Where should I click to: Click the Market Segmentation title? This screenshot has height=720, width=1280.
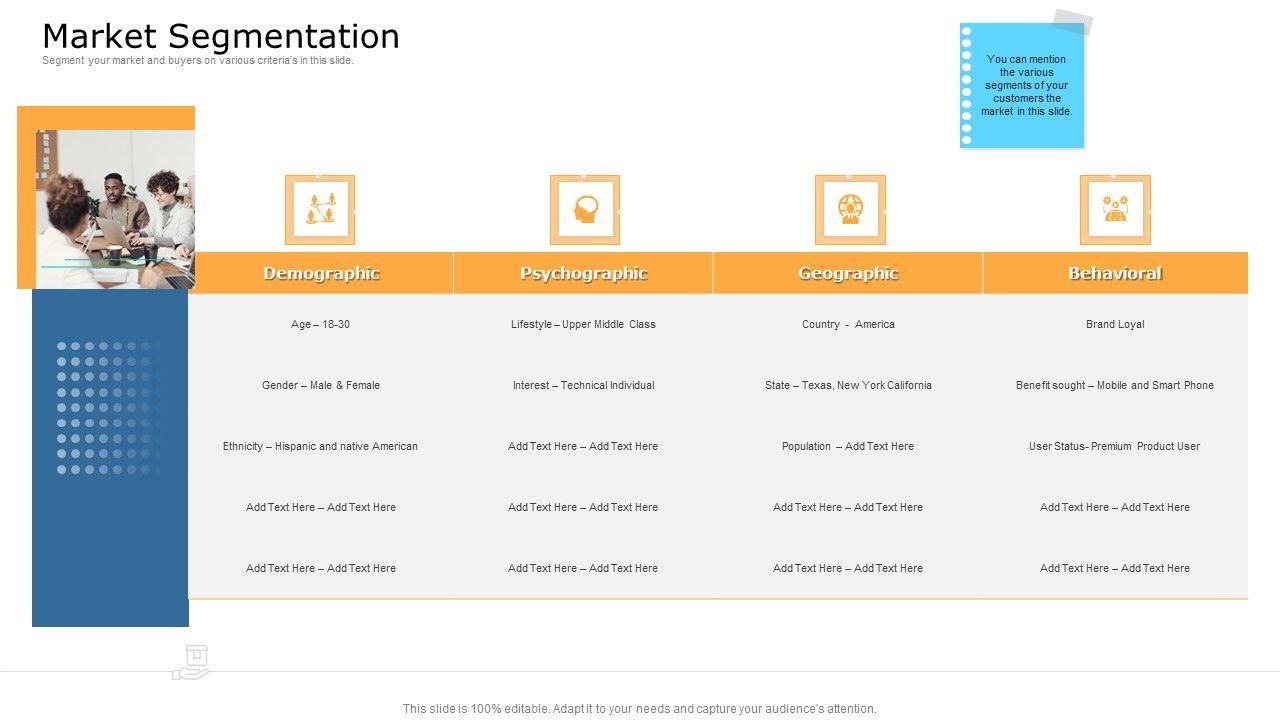click(x=221, y=36)
